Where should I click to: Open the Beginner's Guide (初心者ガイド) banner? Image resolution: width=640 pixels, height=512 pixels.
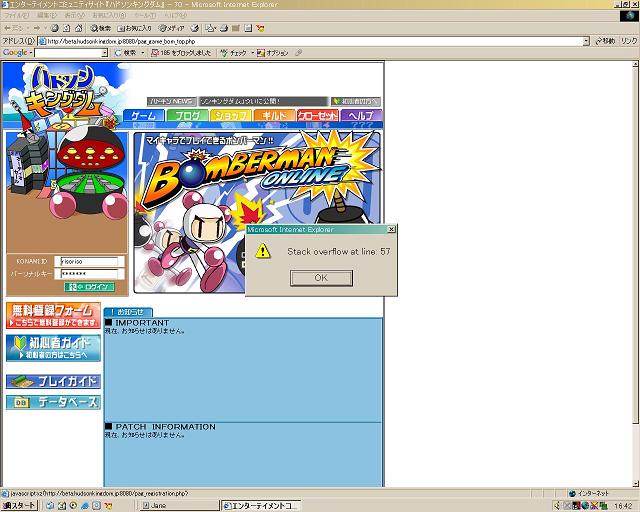tap(53, 348)
